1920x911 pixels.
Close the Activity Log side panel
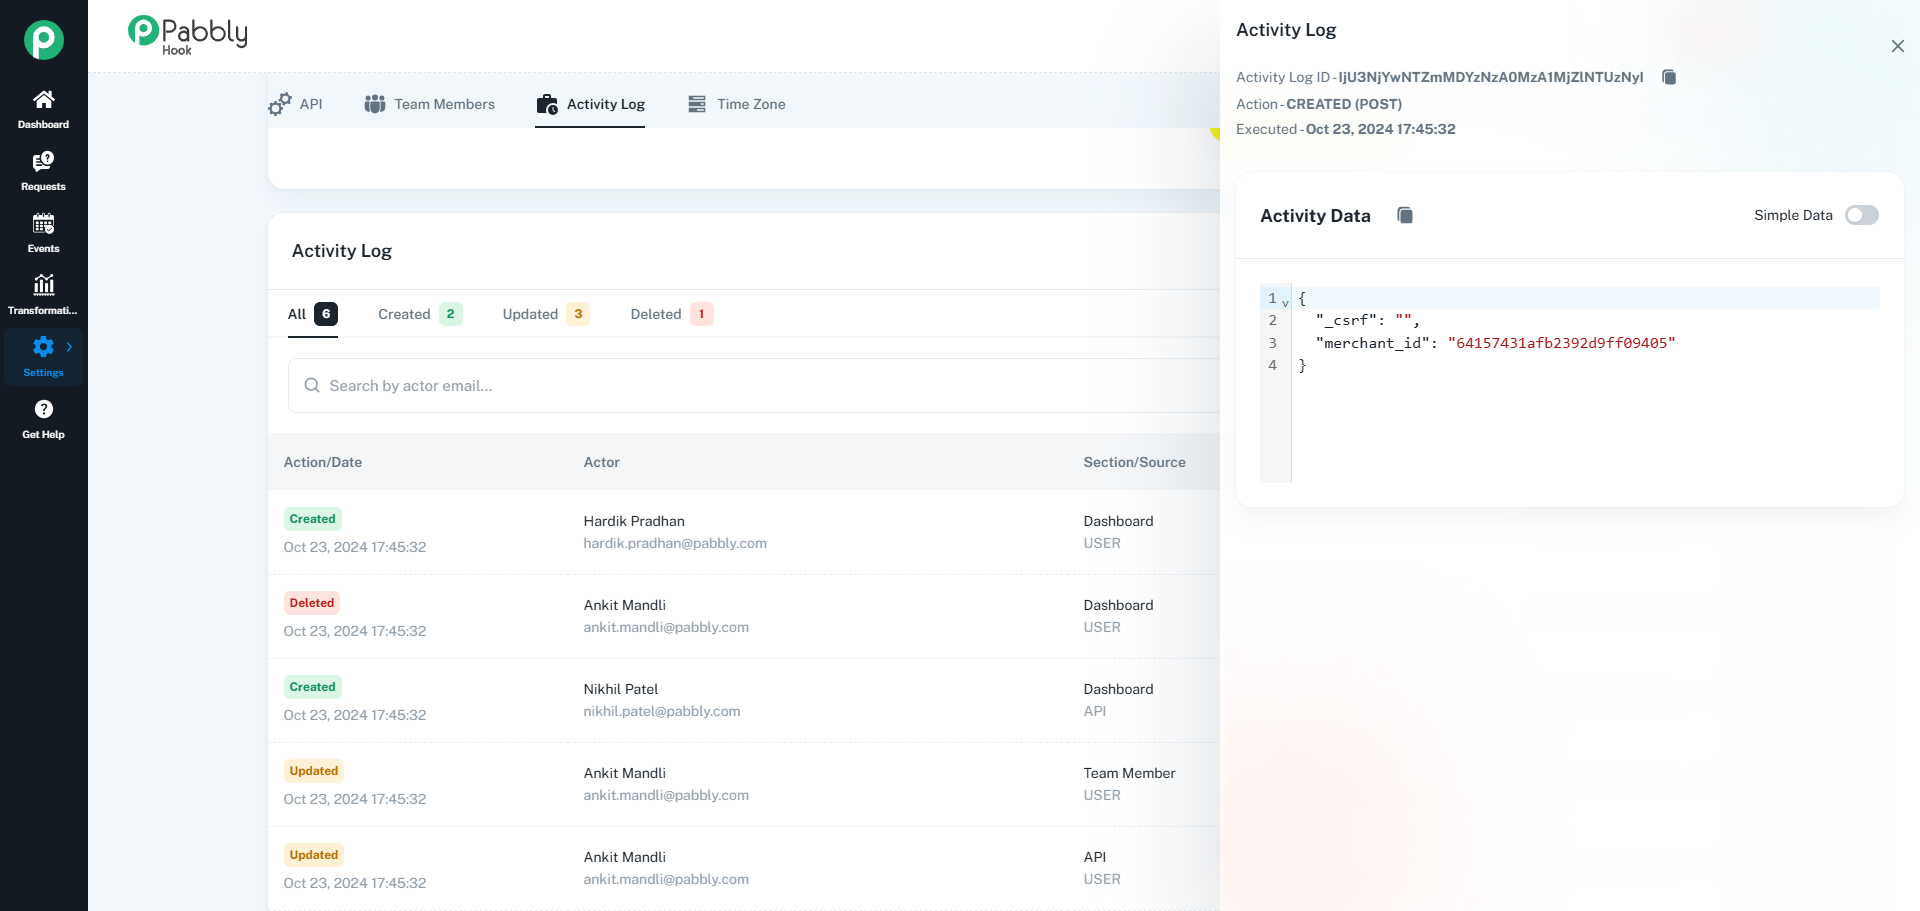pos(1897,46)
